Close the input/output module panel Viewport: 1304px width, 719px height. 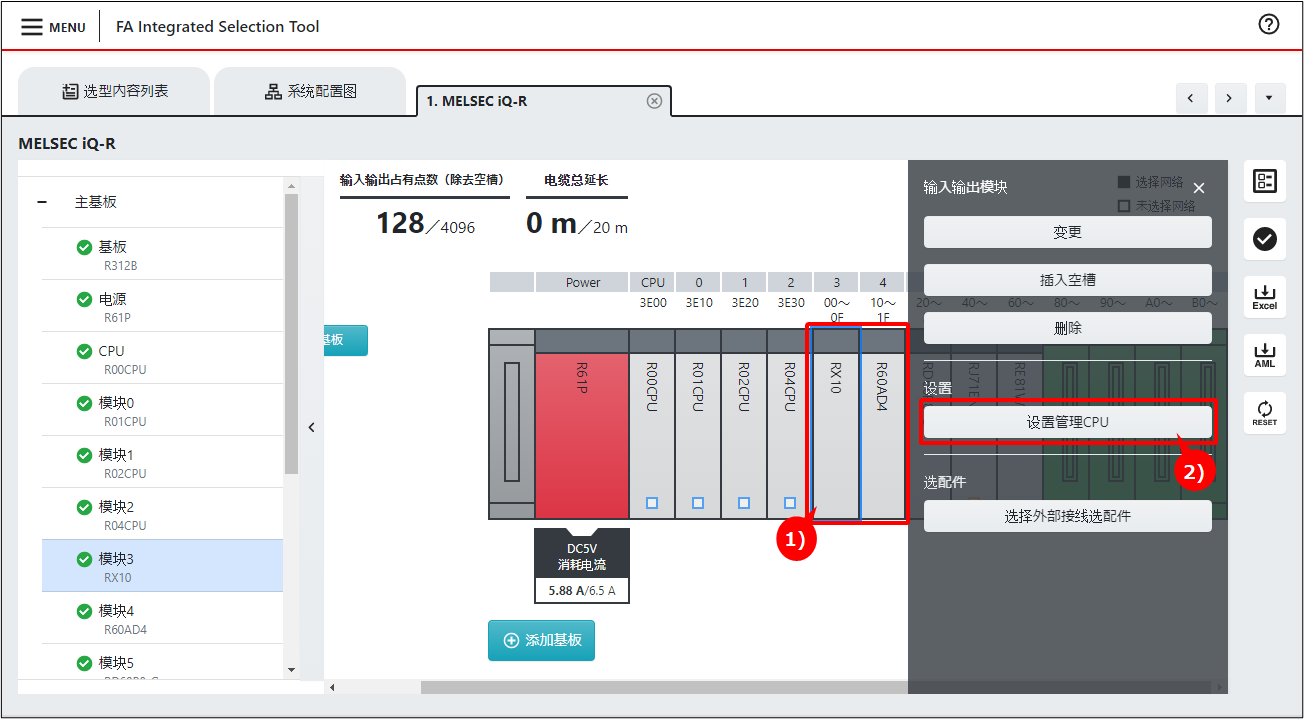(1199, 188)
